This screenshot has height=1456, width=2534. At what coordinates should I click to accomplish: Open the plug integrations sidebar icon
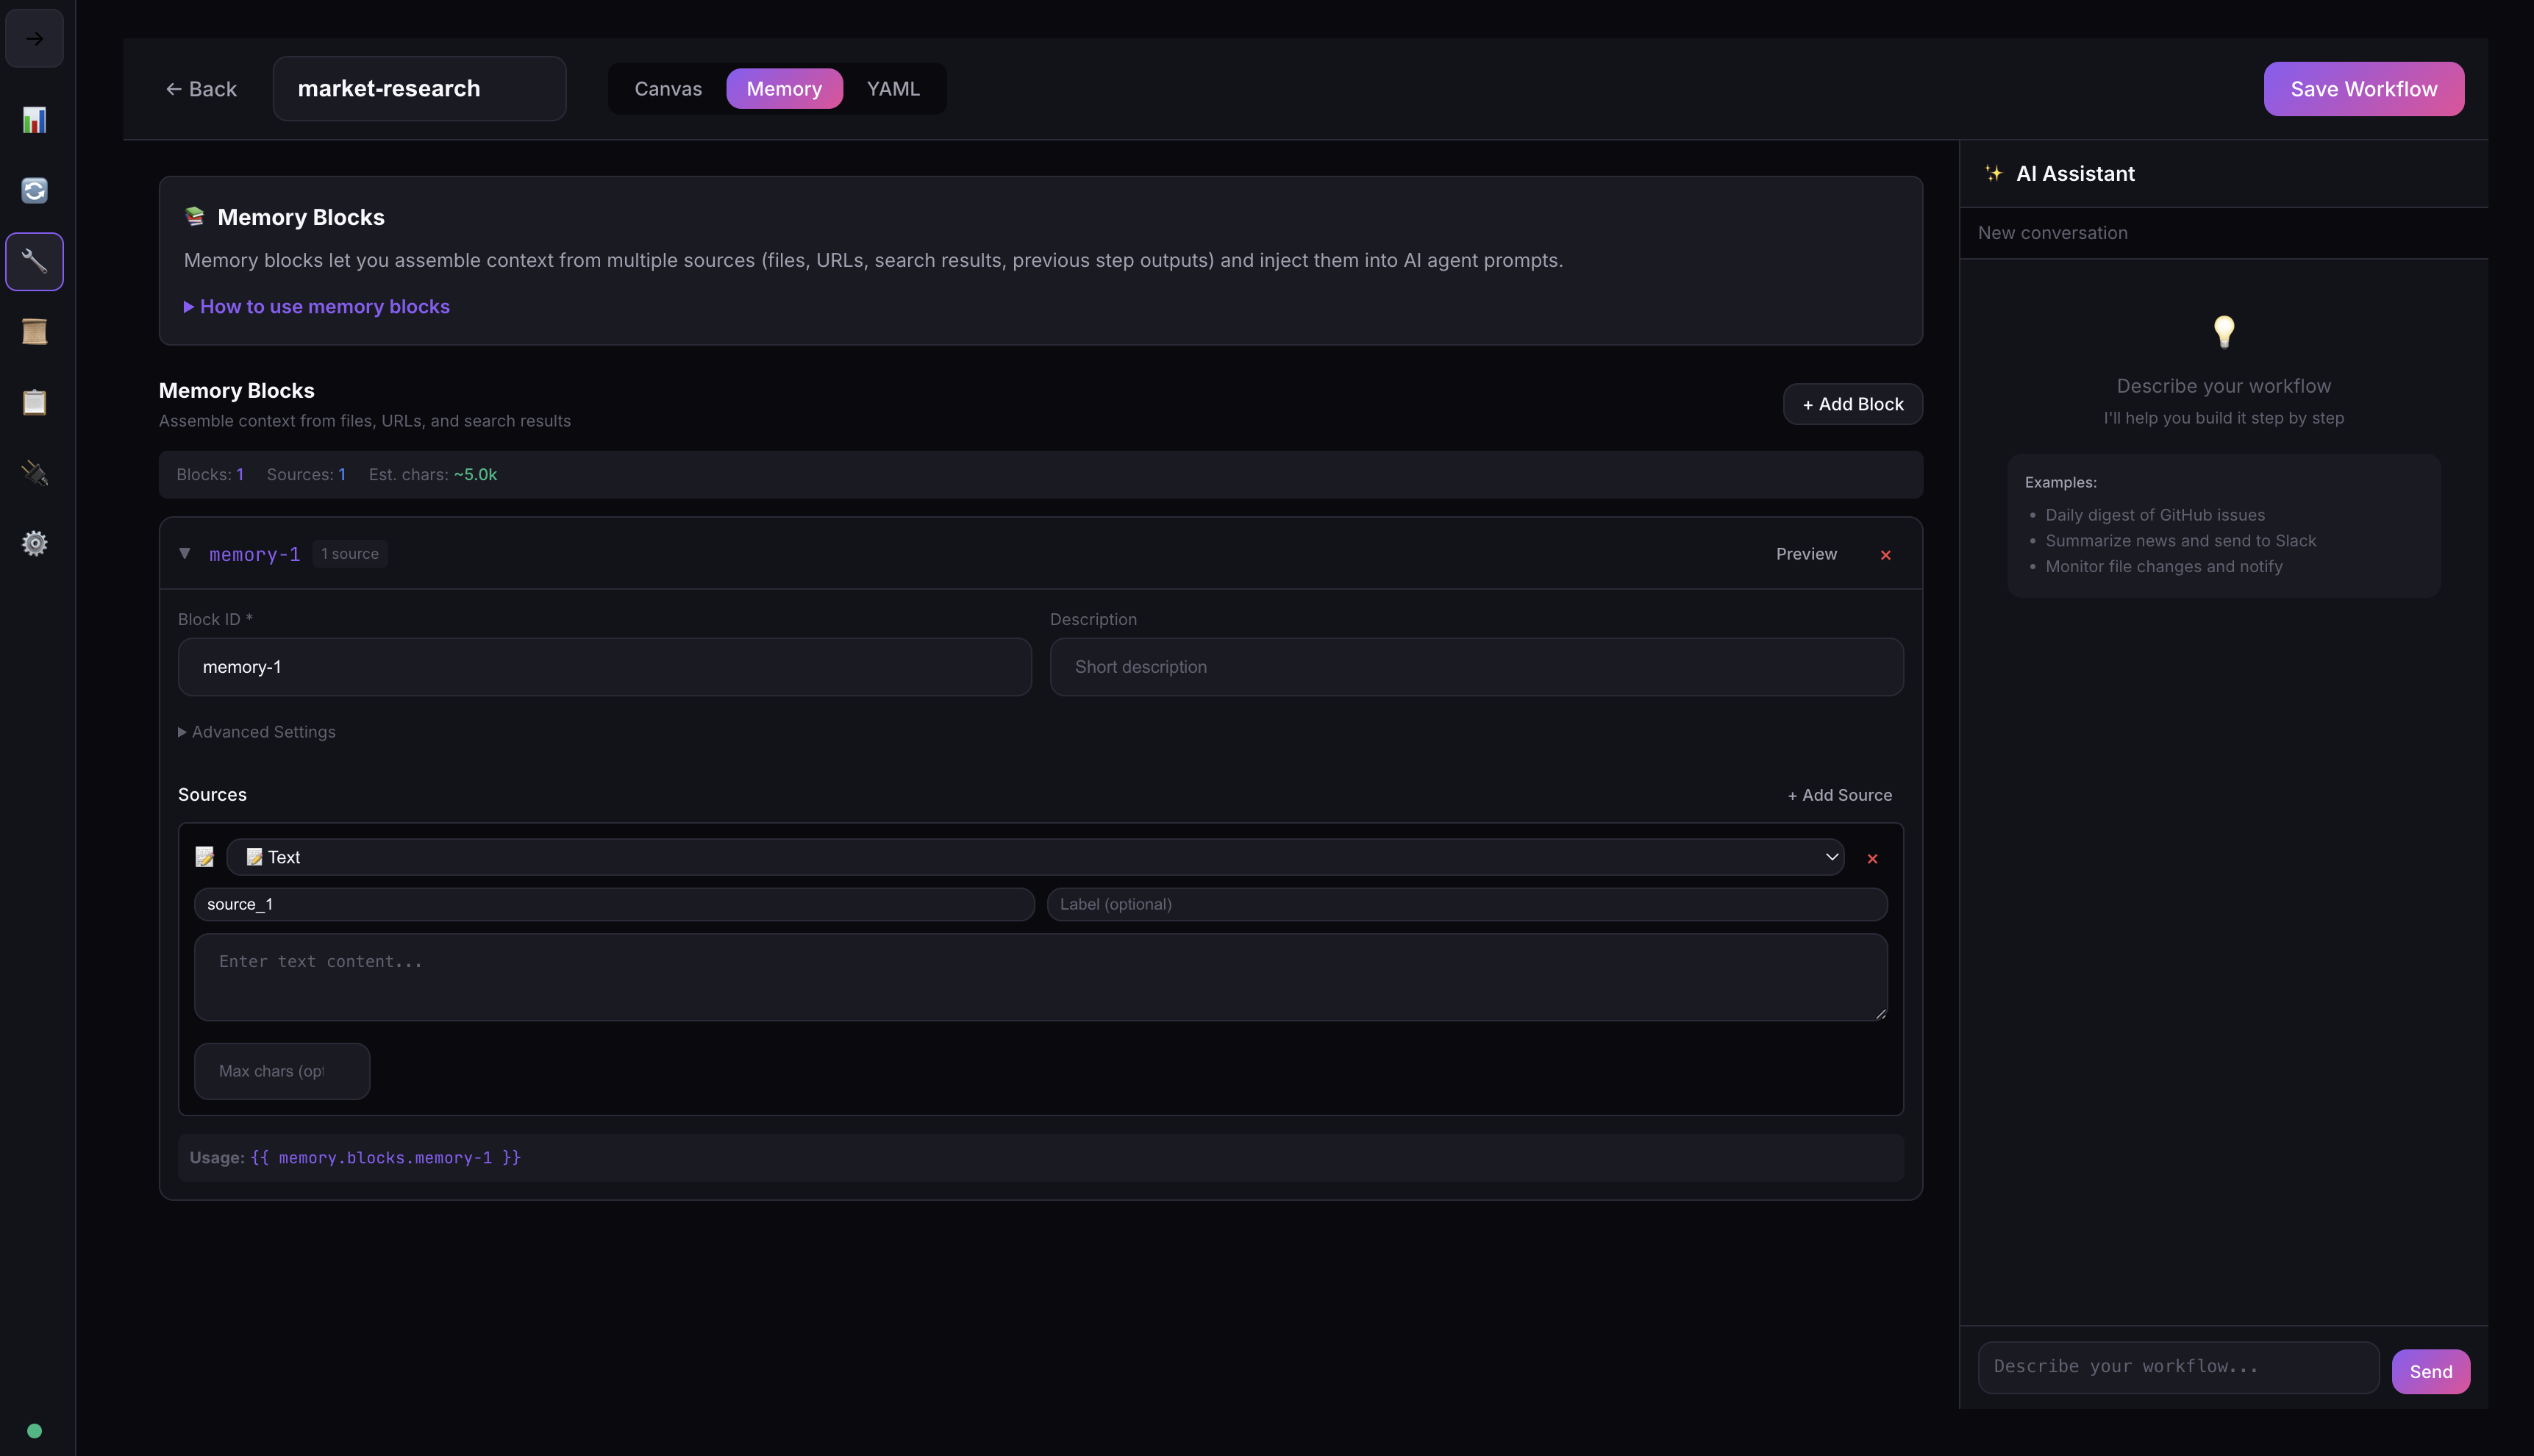(x=34, y=473)
